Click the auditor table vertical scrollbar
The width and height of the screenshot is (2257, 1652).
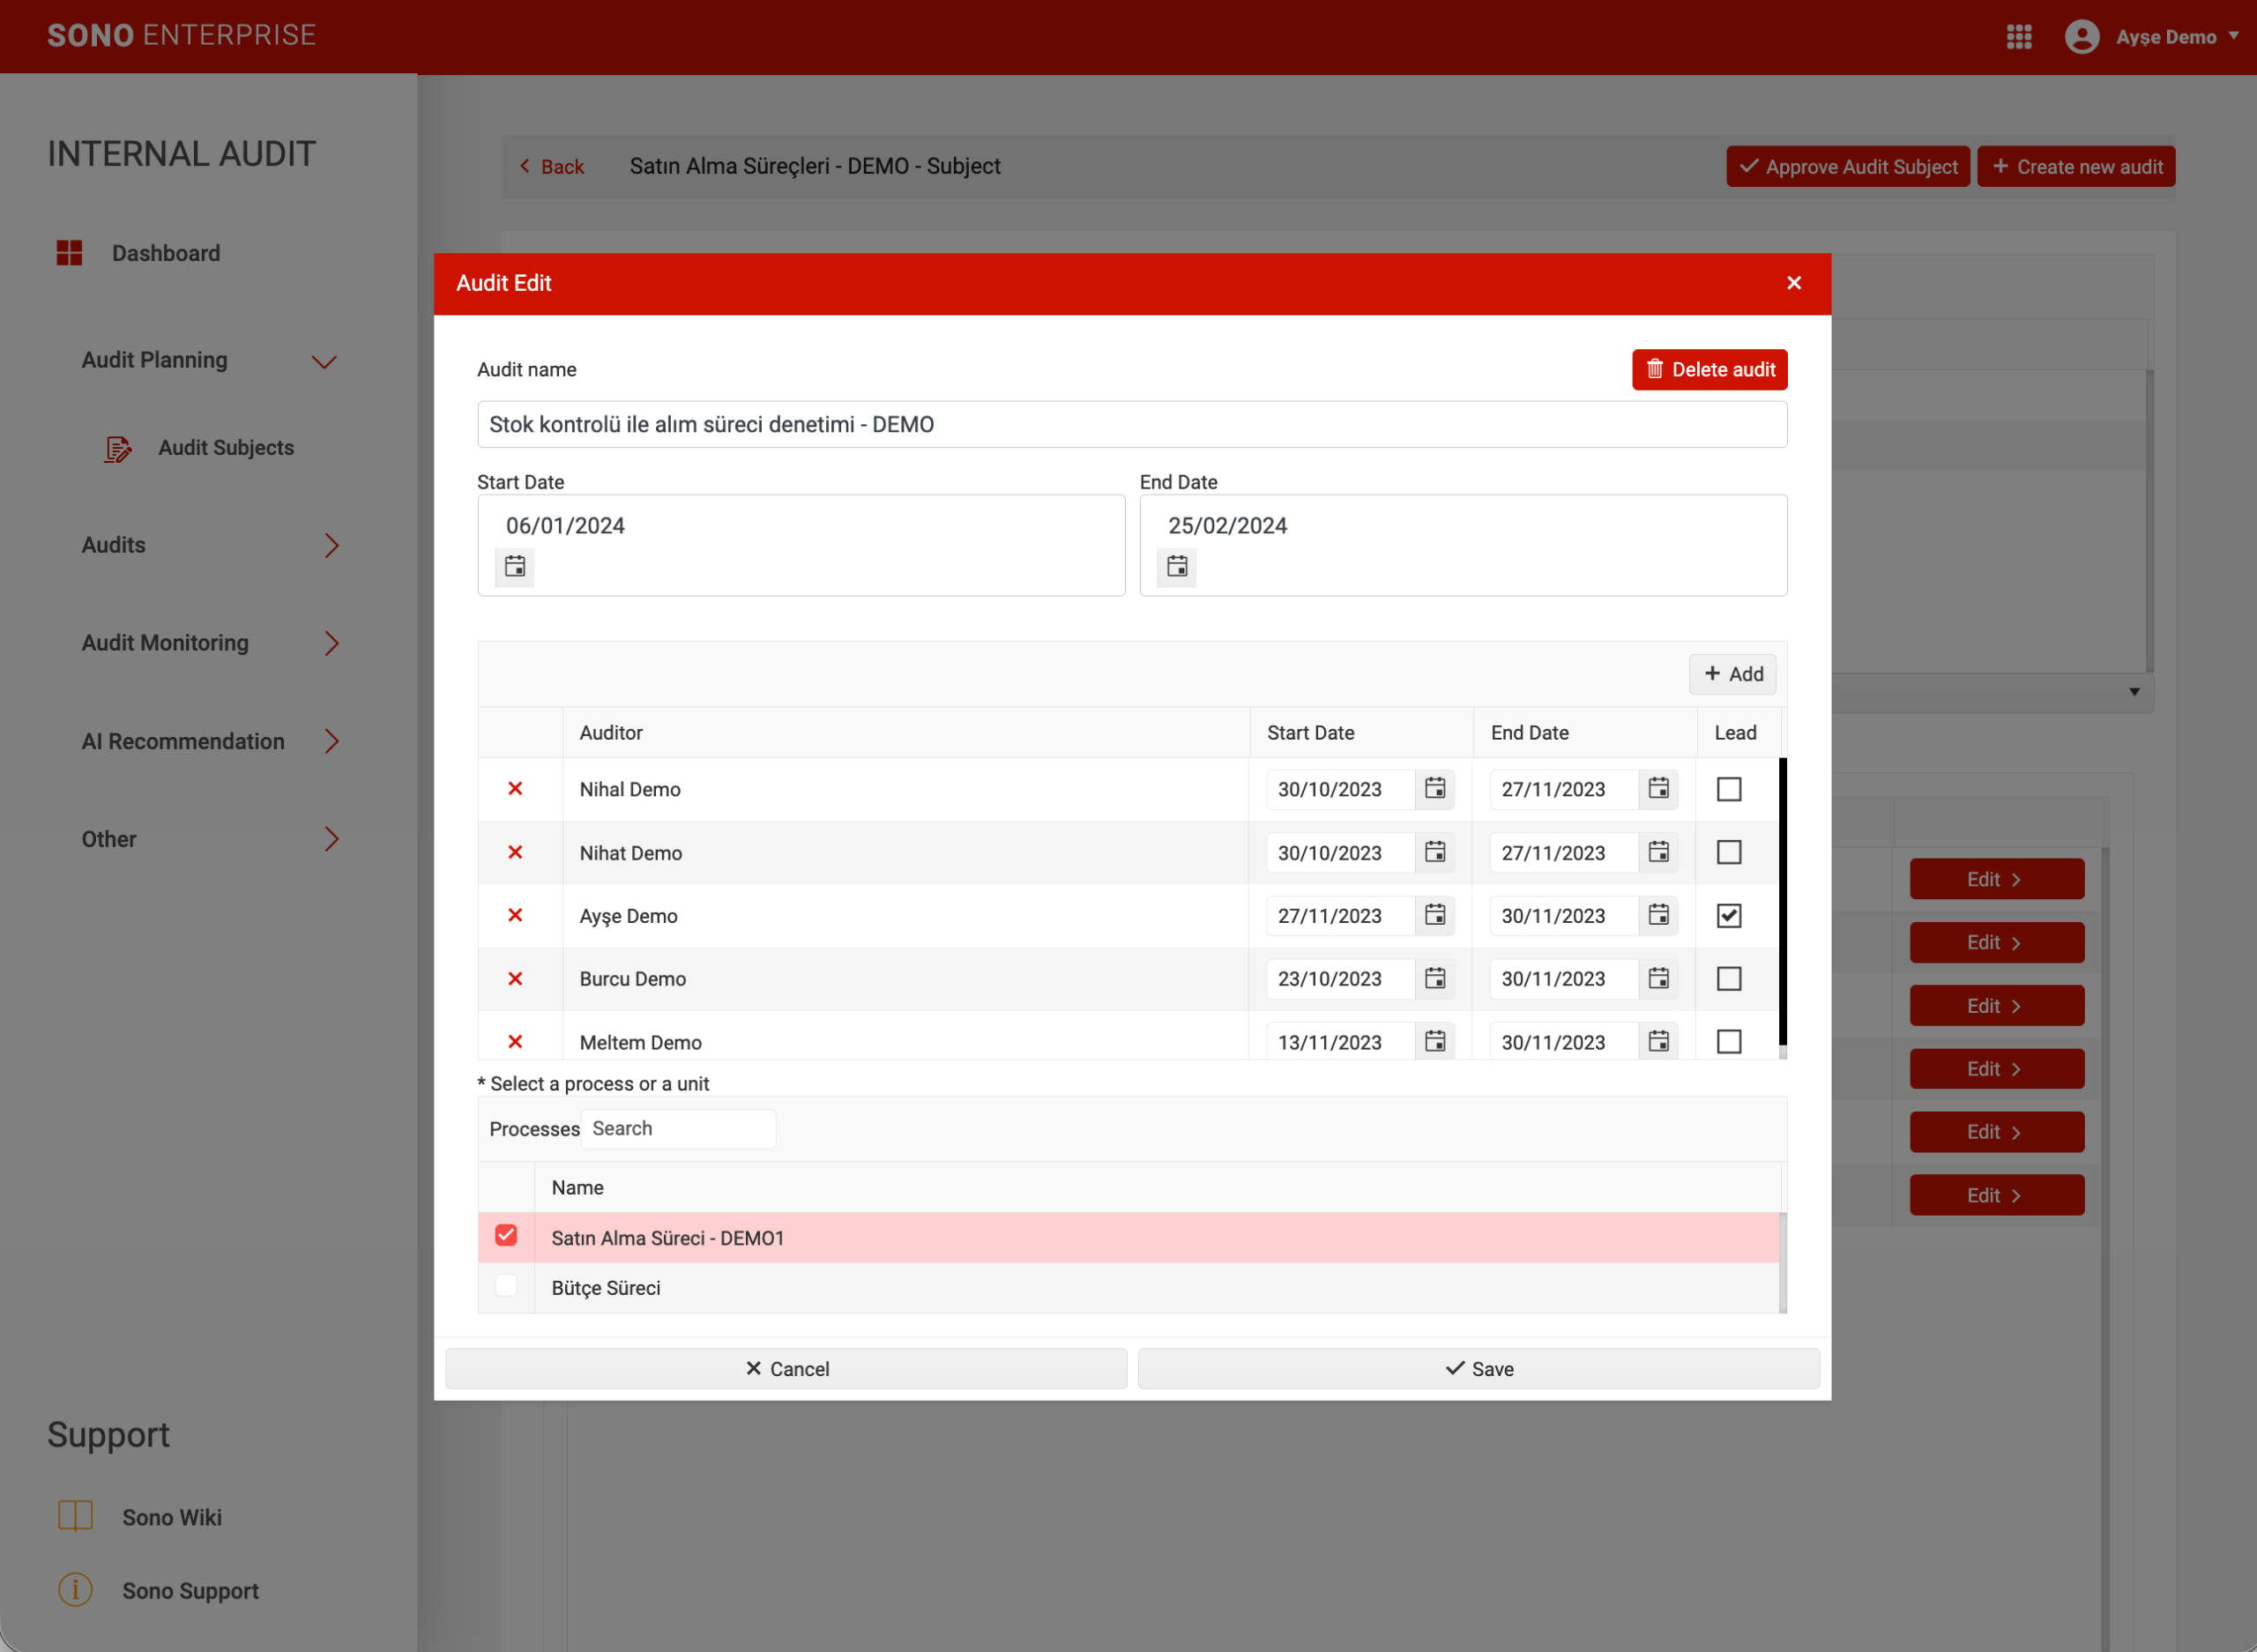point(1782,902)
